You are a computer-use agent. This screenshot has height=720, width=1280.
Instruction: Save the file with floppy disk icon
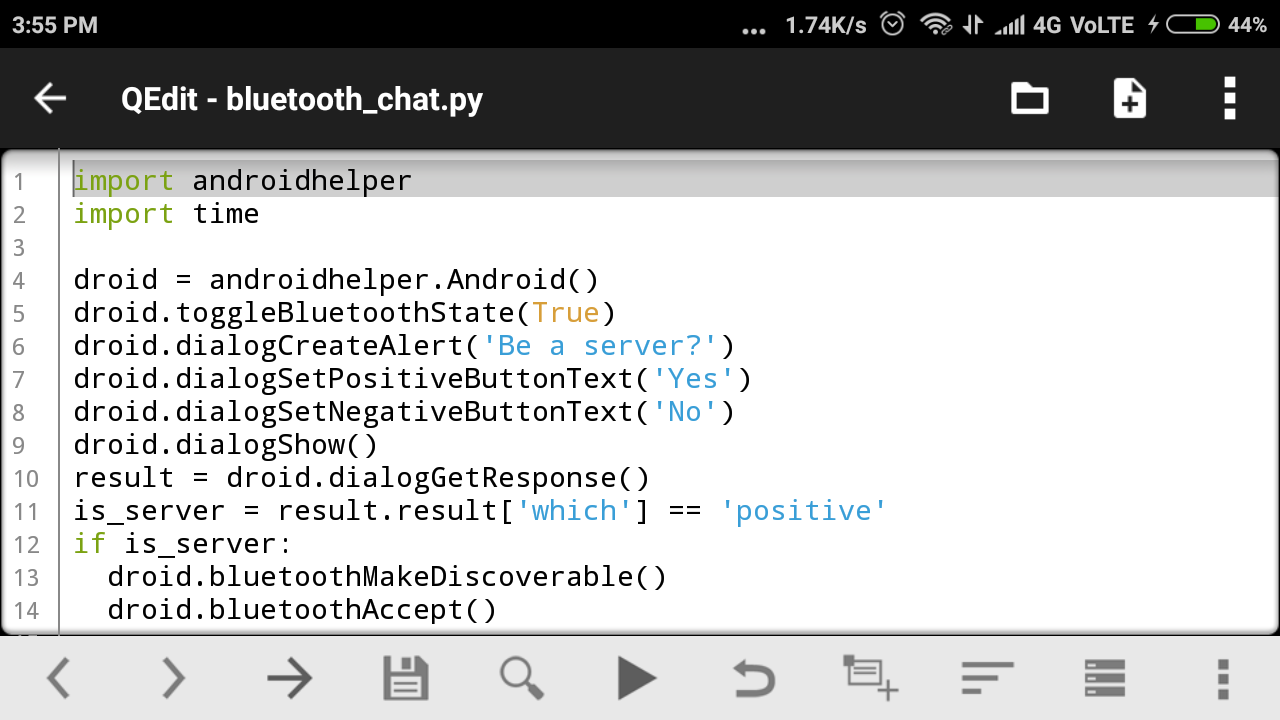click(406, 679)
